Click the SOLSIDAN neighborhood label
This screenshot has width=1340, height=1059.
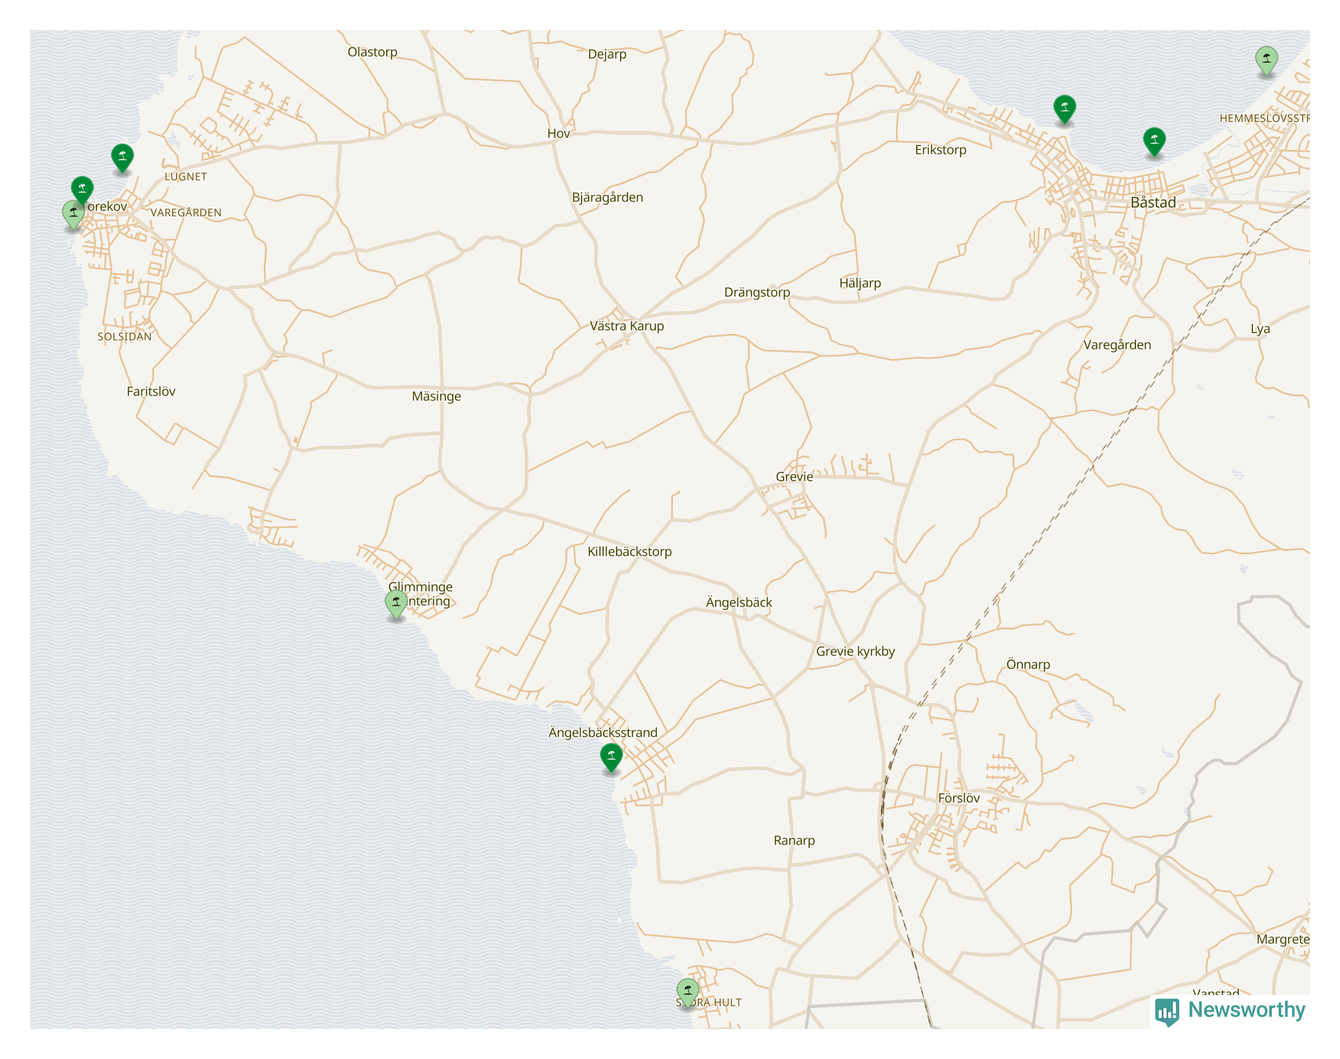[x=125, y=337]
